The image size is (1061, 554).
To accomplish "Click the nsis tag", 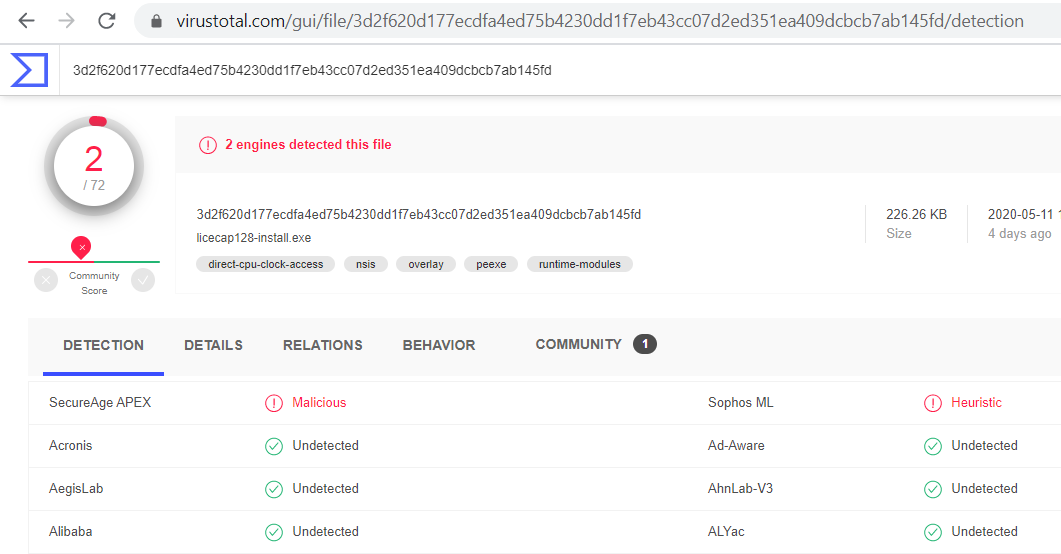I will (365, 264).
